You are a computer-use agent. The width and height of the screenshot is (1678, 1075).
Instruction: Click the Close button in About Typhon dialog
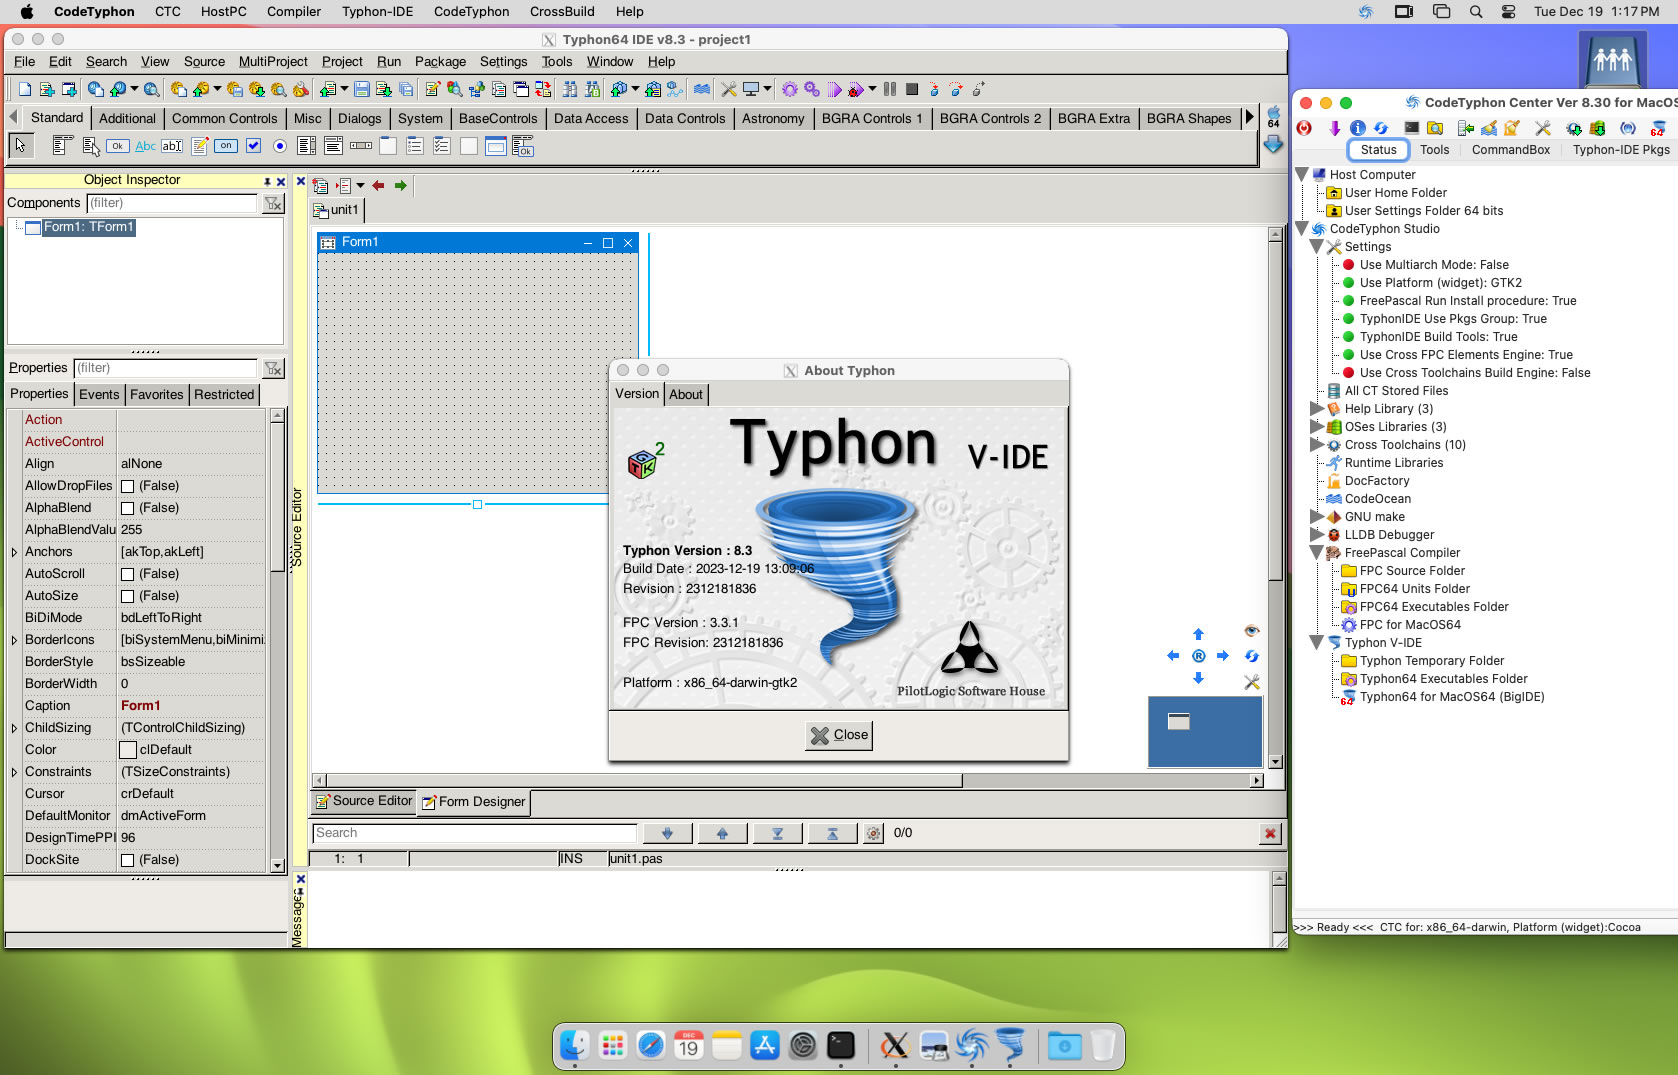point(839,735)
